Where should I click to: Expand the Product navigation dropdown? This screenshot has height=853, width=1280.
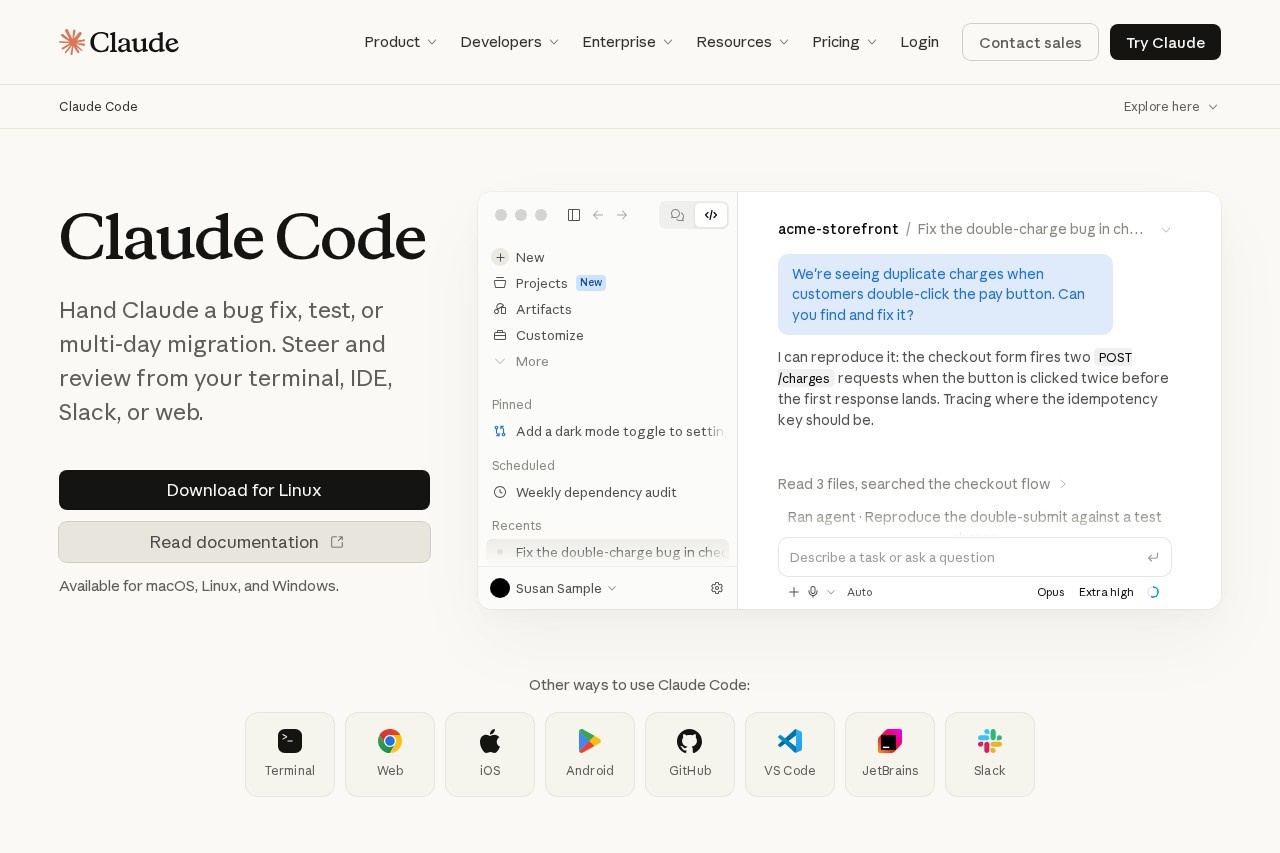[401, 42]
